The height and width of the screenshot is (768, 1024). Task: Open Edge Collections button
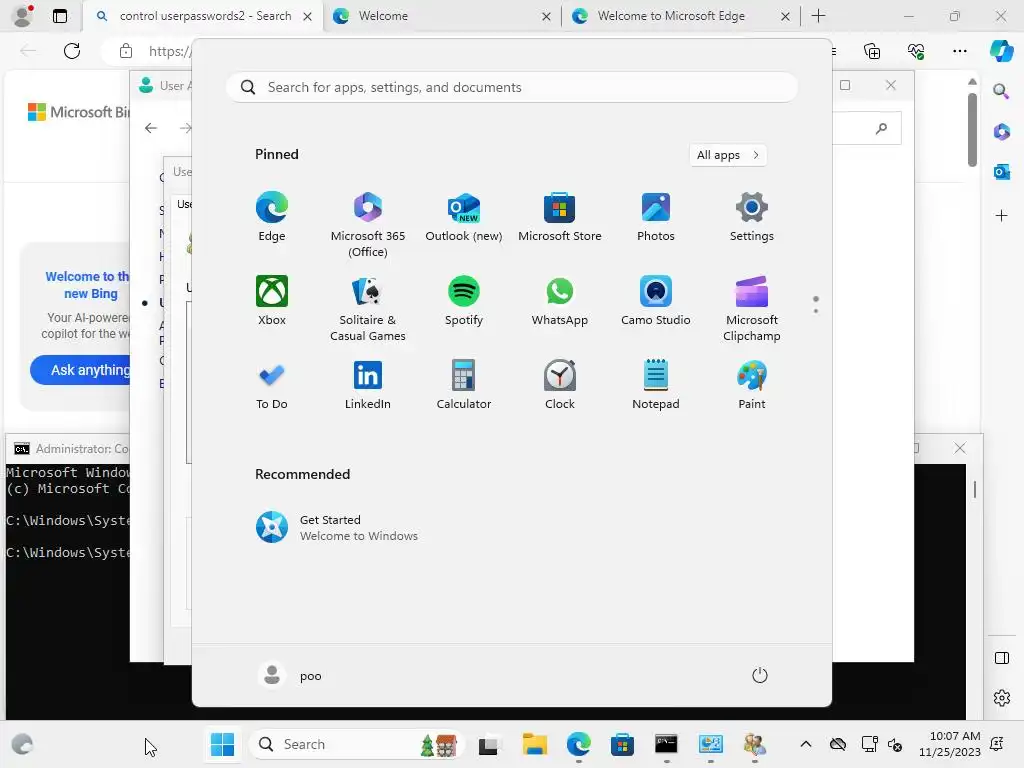(x=872, y=51)
